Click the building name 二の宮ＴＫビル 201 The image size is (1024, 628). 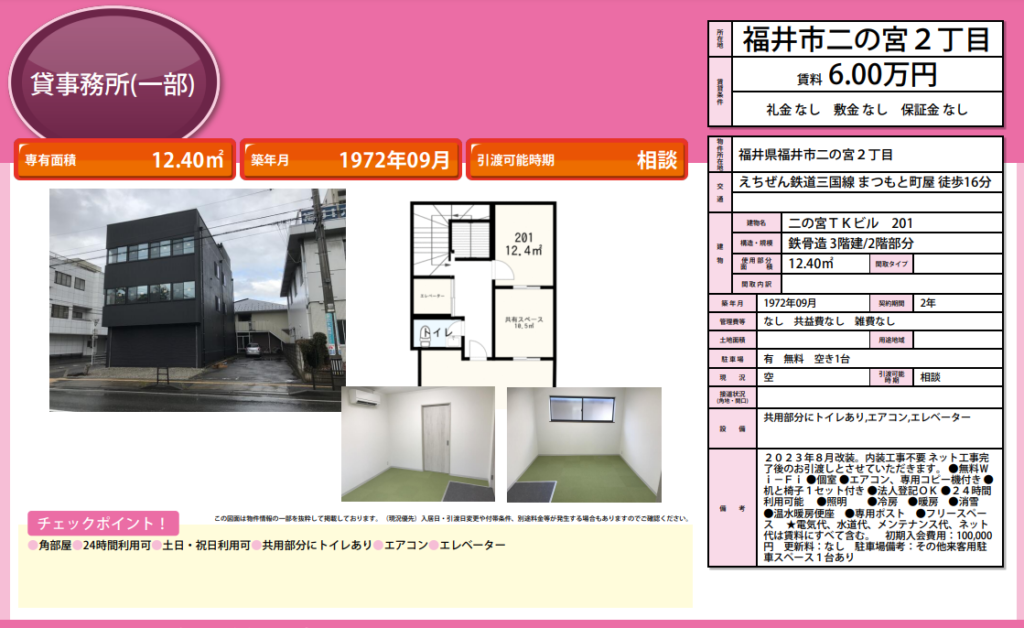point(850,223)
